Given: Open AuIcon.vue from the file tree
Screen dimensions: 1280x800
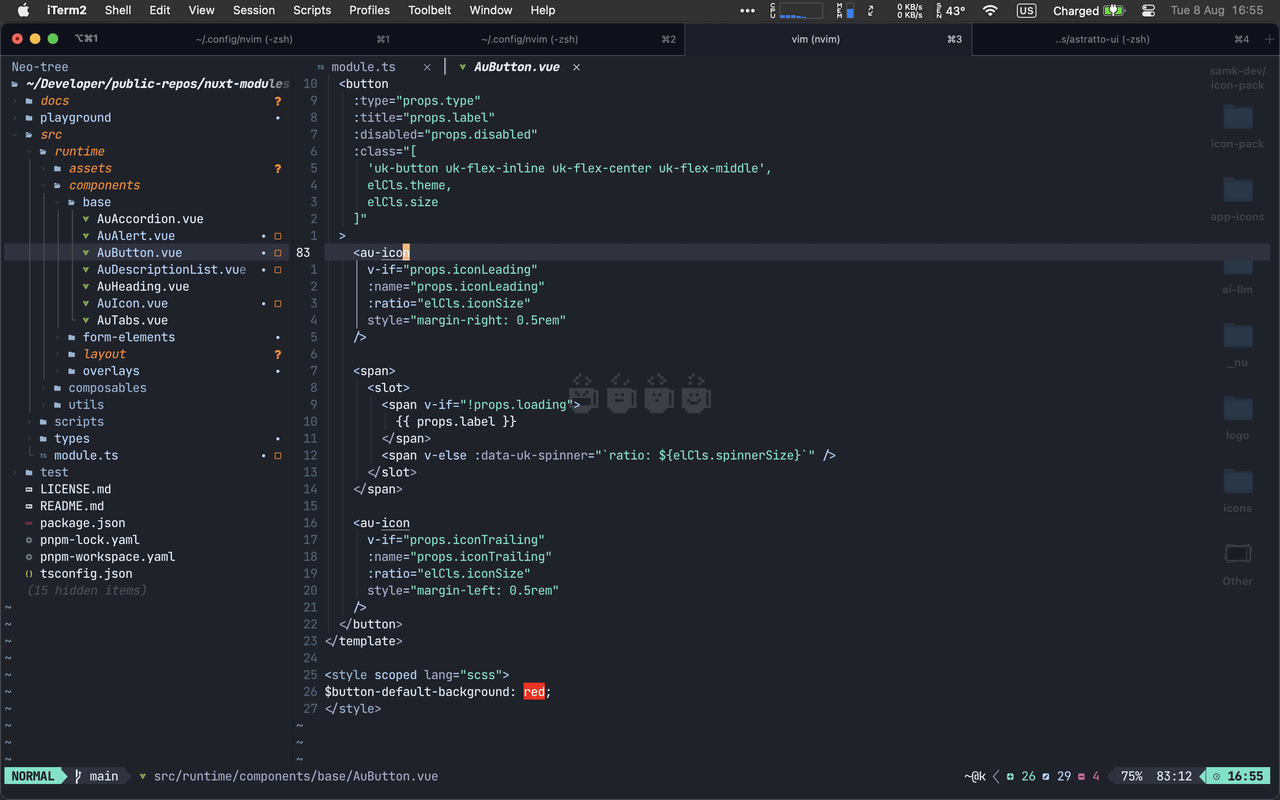Looking at the screenshot, I should click(133, 303).
